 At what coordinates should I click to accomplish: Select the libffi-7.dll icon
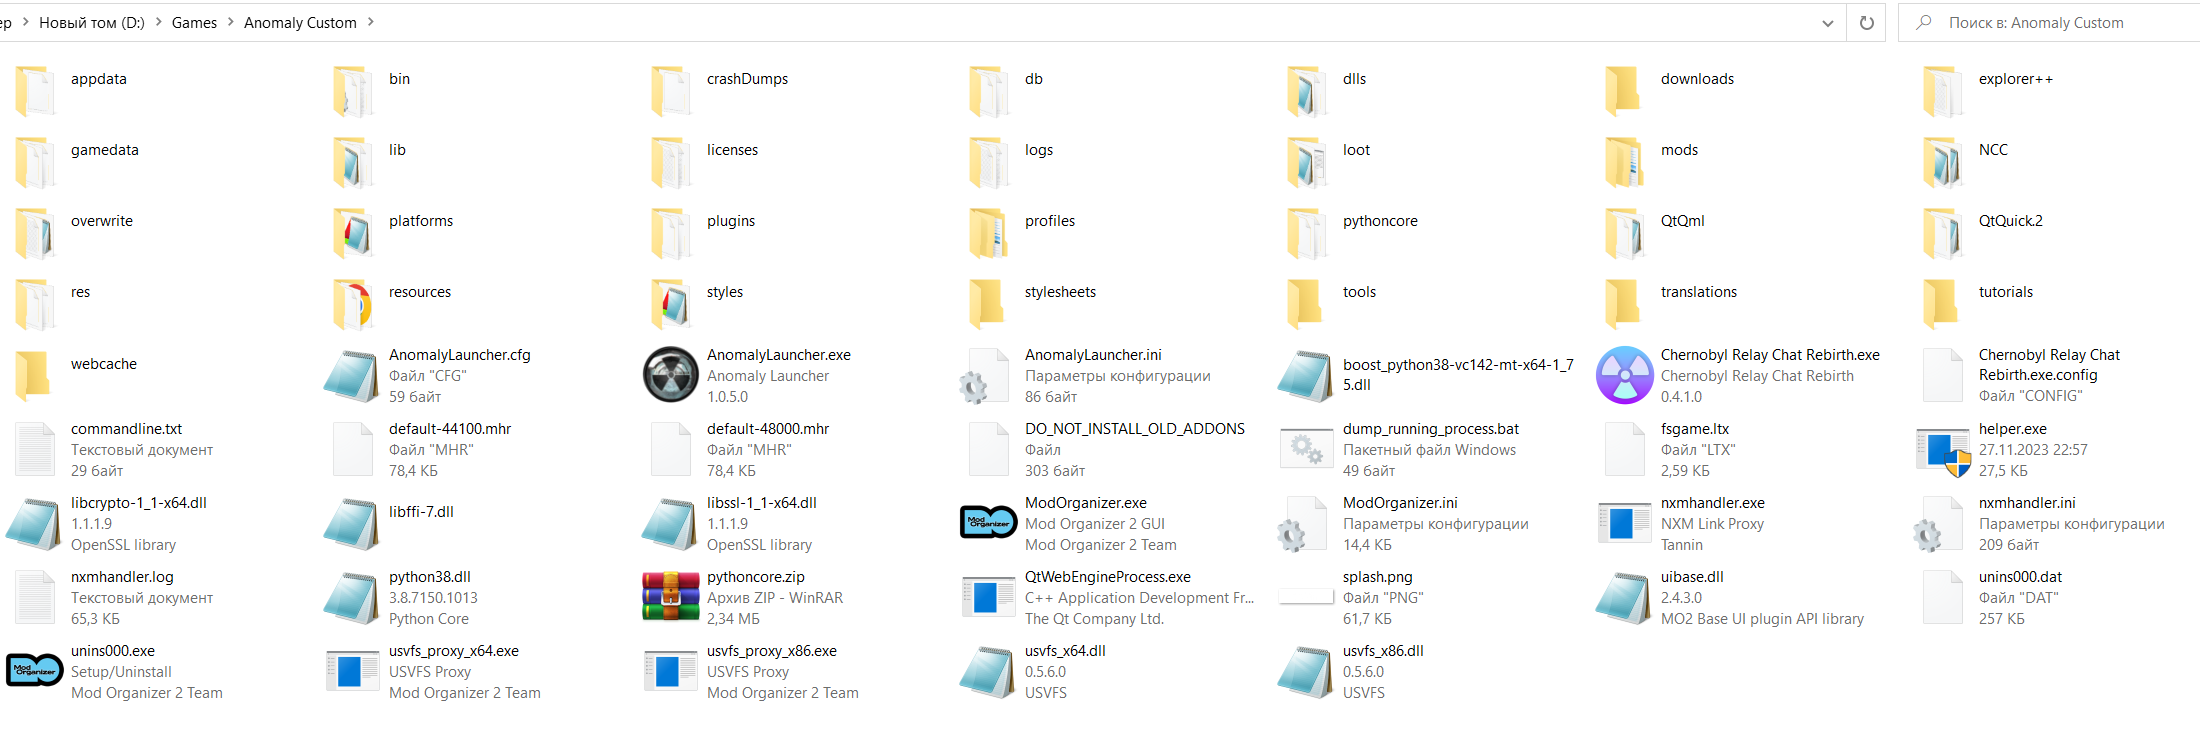(x=352, y=523)
